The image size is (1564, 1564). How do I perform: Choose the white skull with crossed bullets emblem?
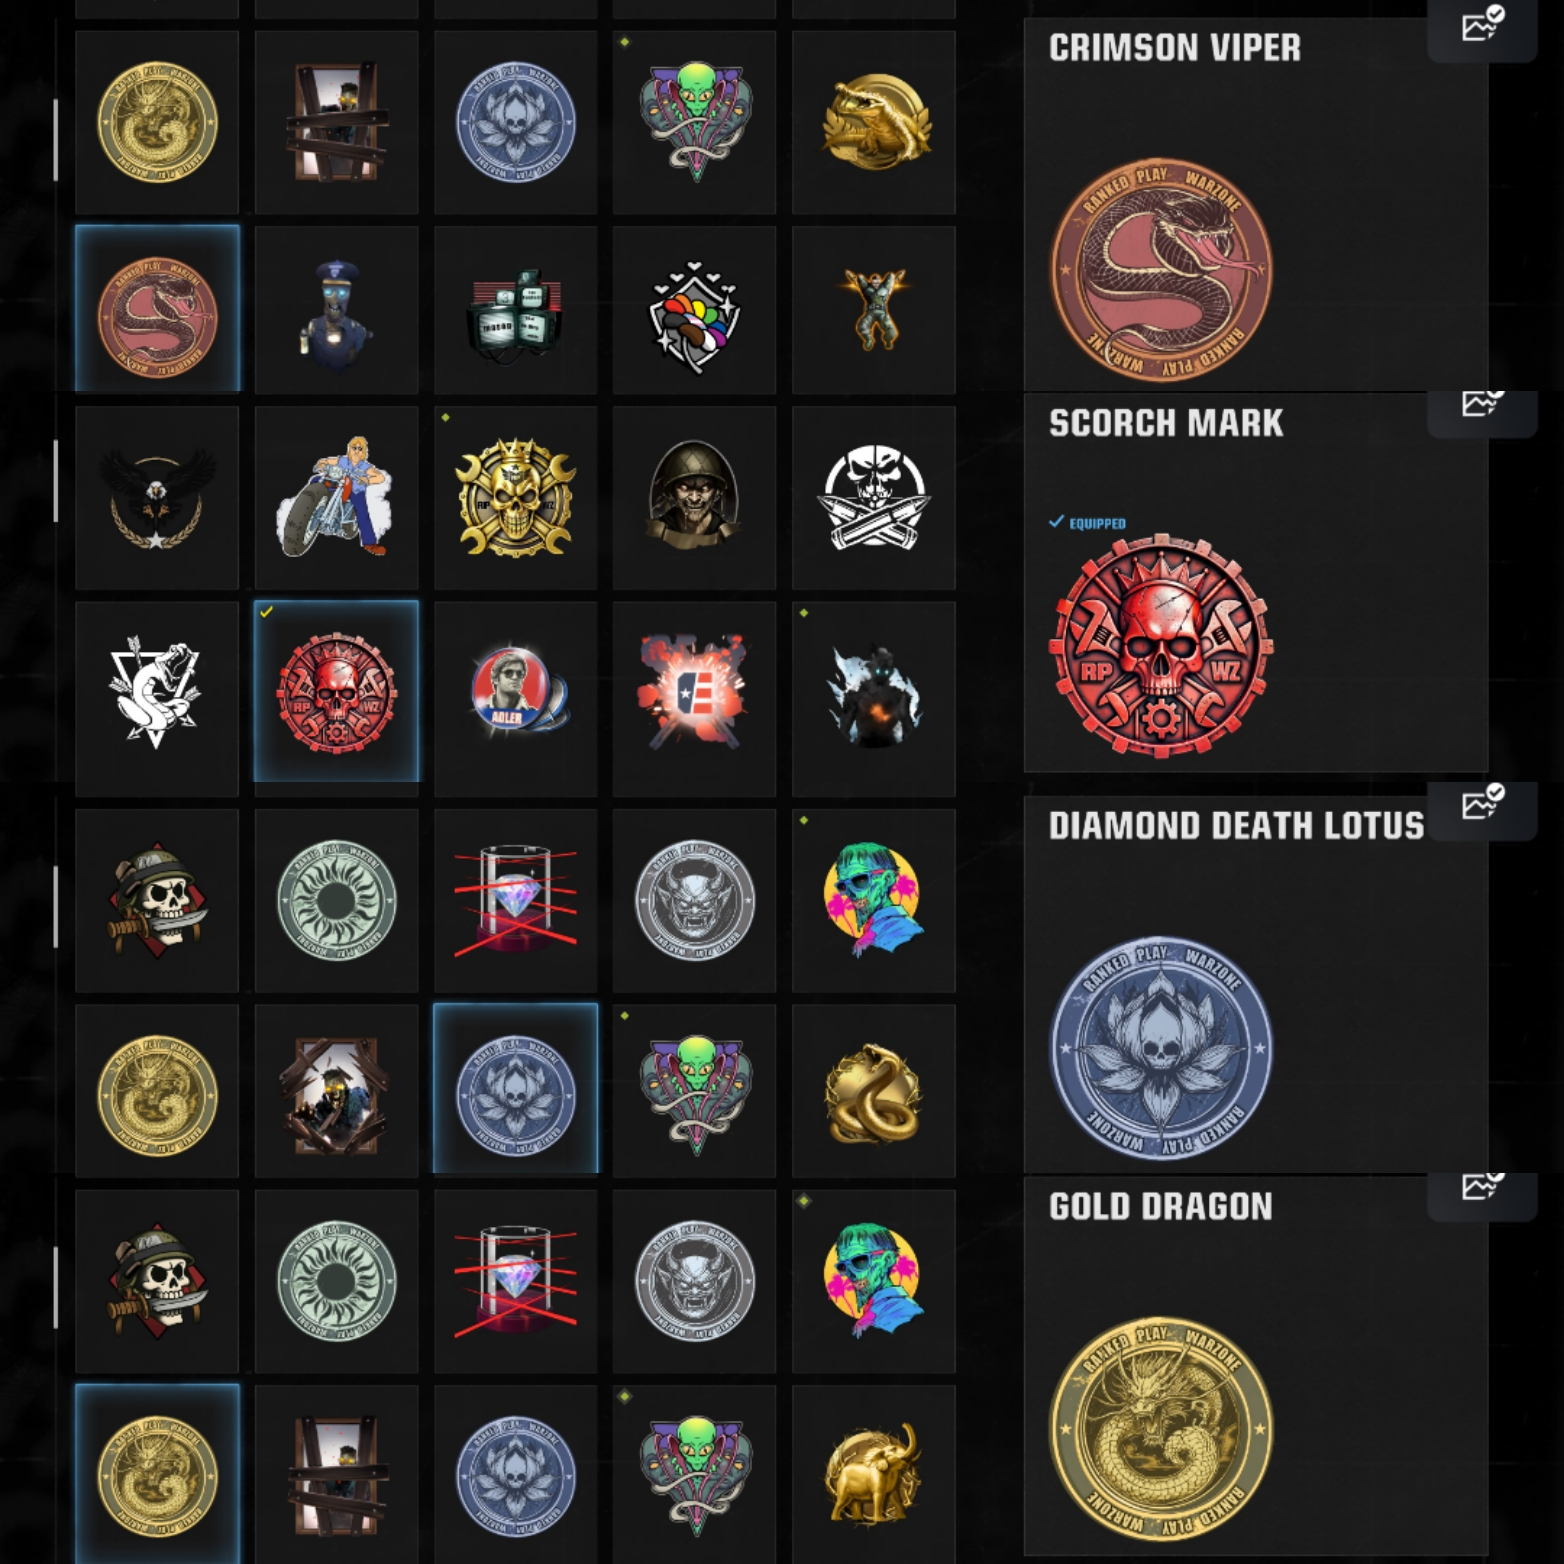(x=874, y=497)
